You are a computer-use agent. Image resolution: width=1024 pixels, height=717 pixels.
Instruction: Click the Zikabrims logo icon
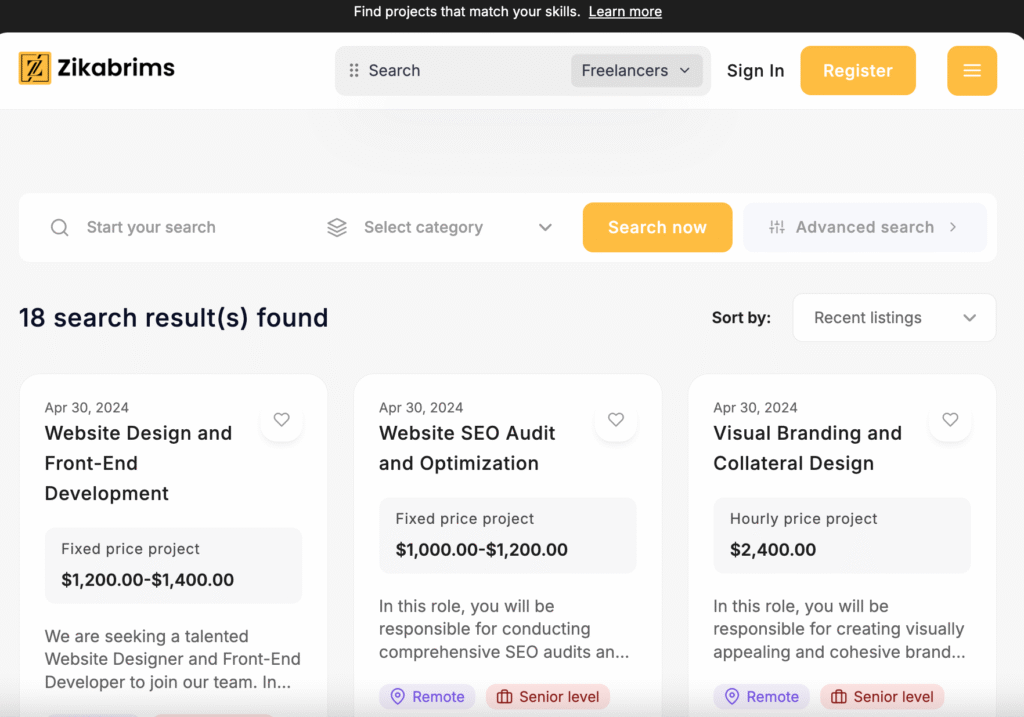click(x=35, y=68)
